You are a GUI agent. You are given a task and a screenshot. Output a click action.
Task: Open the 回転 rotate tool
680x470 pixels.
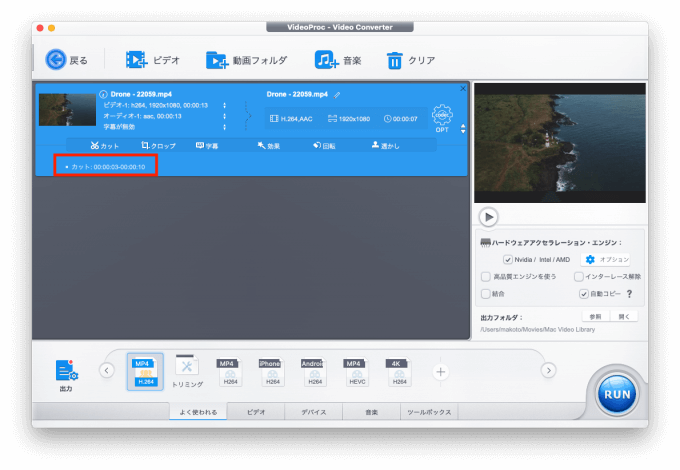tap(324, 146)
